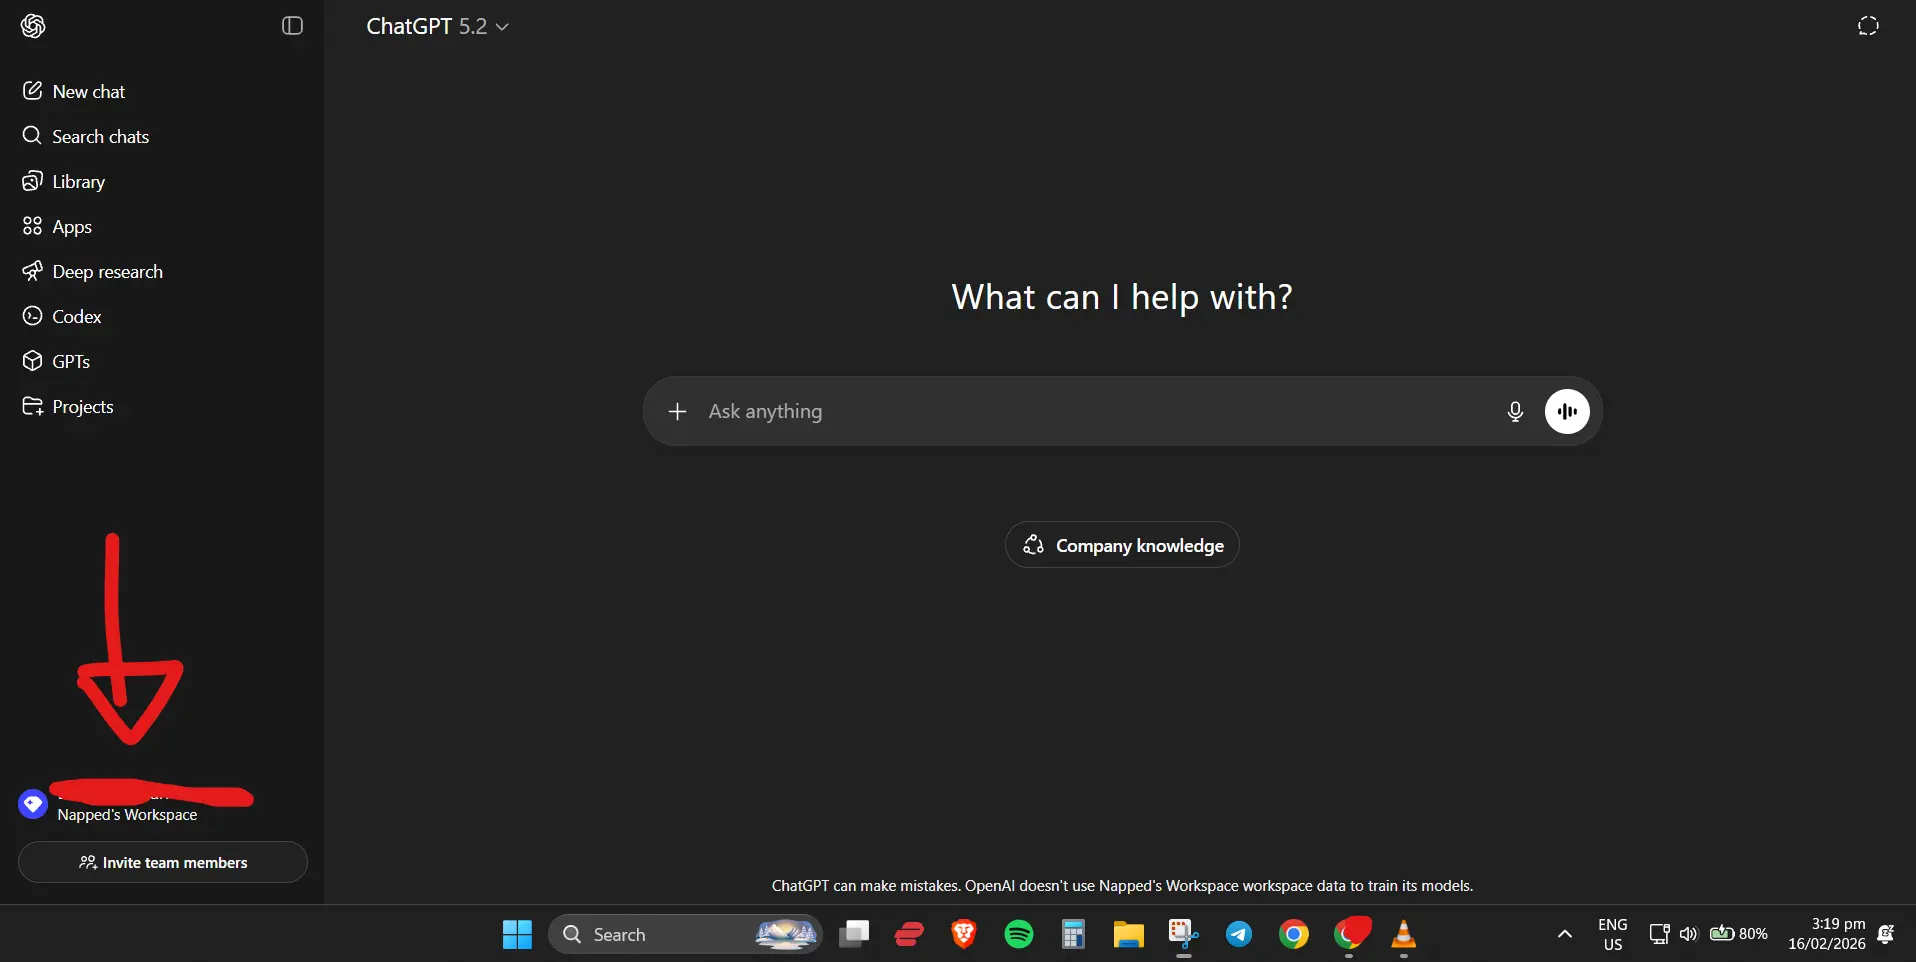This screenshot has height=962, width=1916.
Task: Switch to Google Chrome in taskbar
Action: [1294, 934]
